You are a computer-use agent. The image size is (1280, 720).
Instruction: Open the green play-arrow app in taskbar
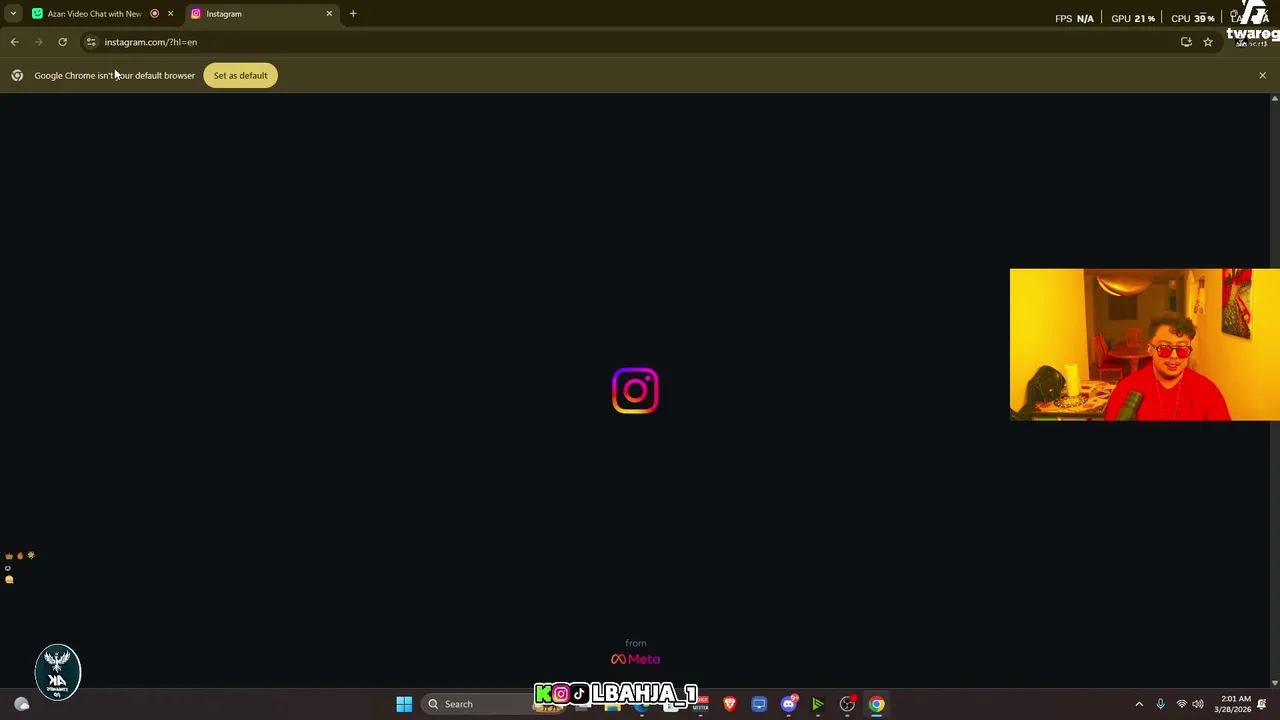tap(817, 704)
